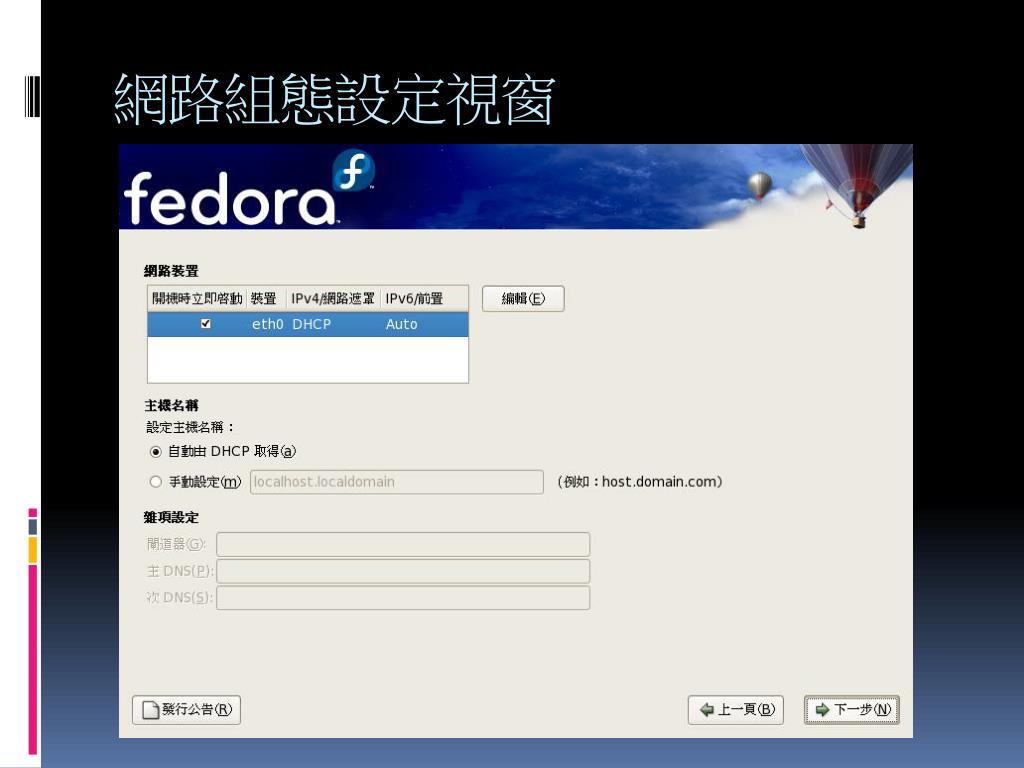This screenshot has width=1024, height=768.
Task: Click the release notes document icon
Action: (151, 710)
